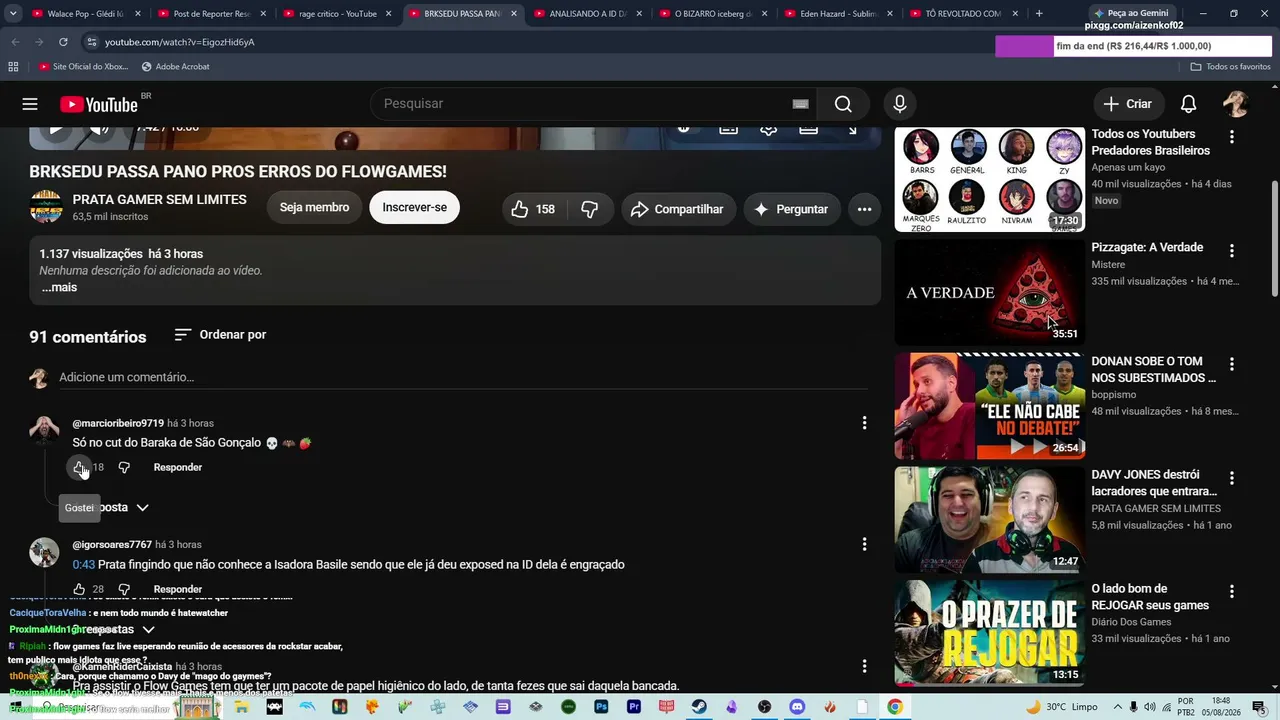
Task: Open the Pizzagate: A Verdade thumbnail
Action: [x=989, y=292]
